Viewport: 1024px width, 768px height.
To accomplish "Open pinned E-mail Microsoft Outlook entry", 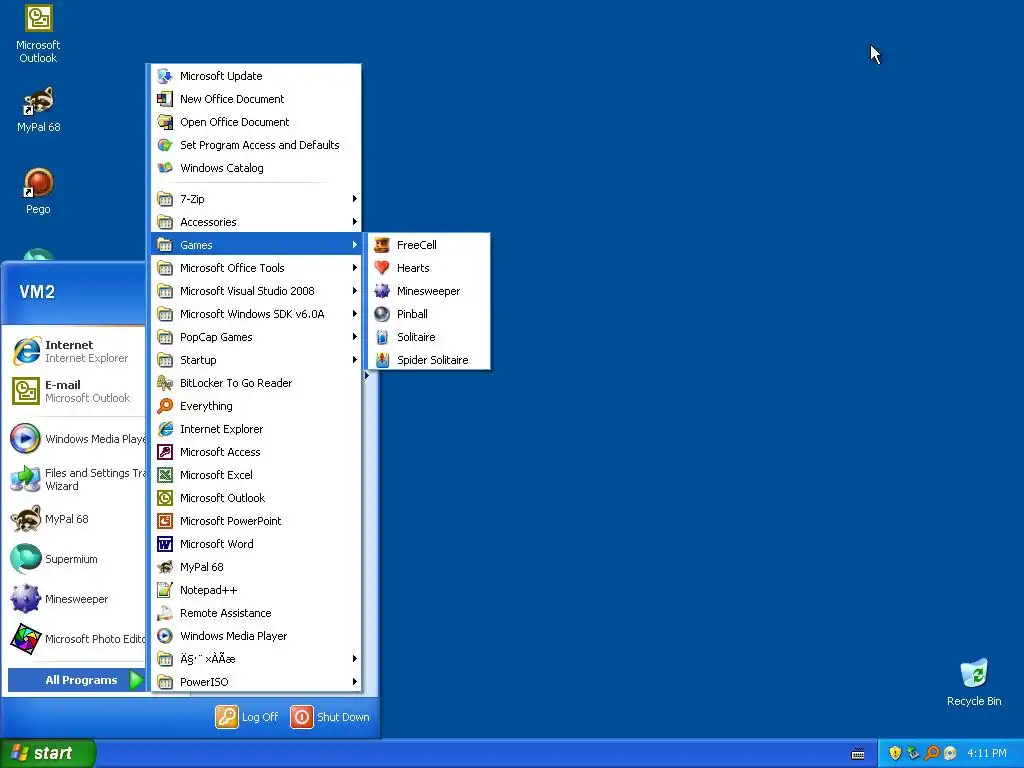I will (76, 391).
